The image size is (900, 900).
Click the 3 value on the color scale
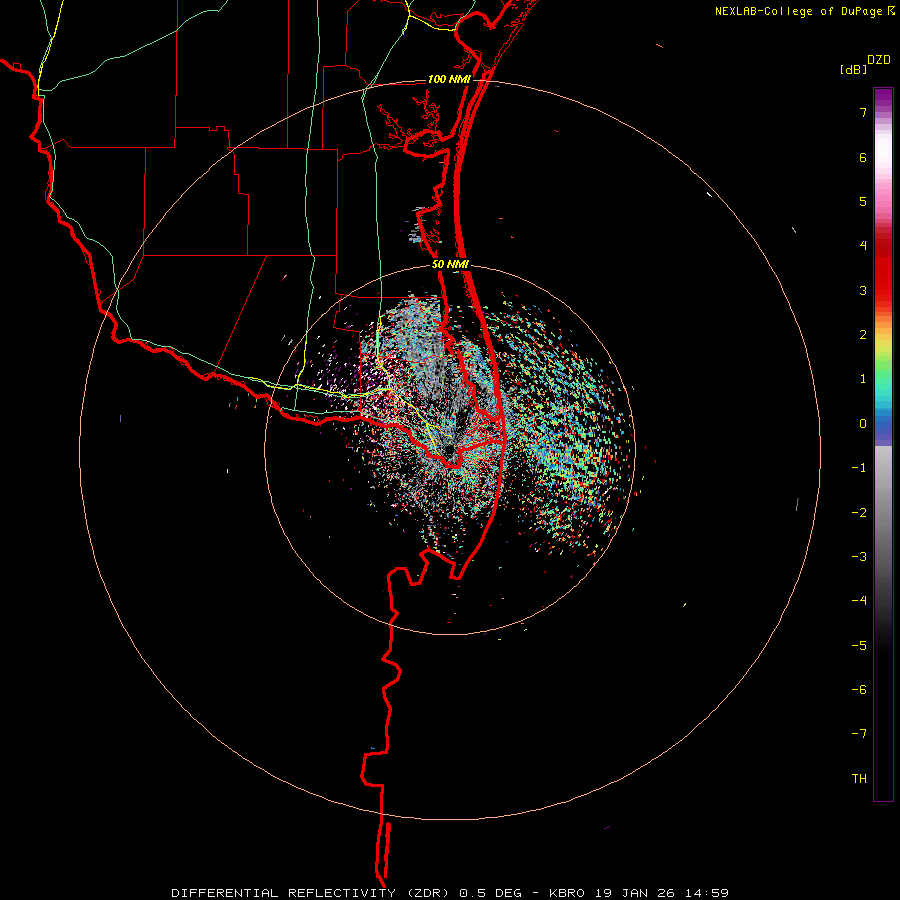(x=863, y=290)
